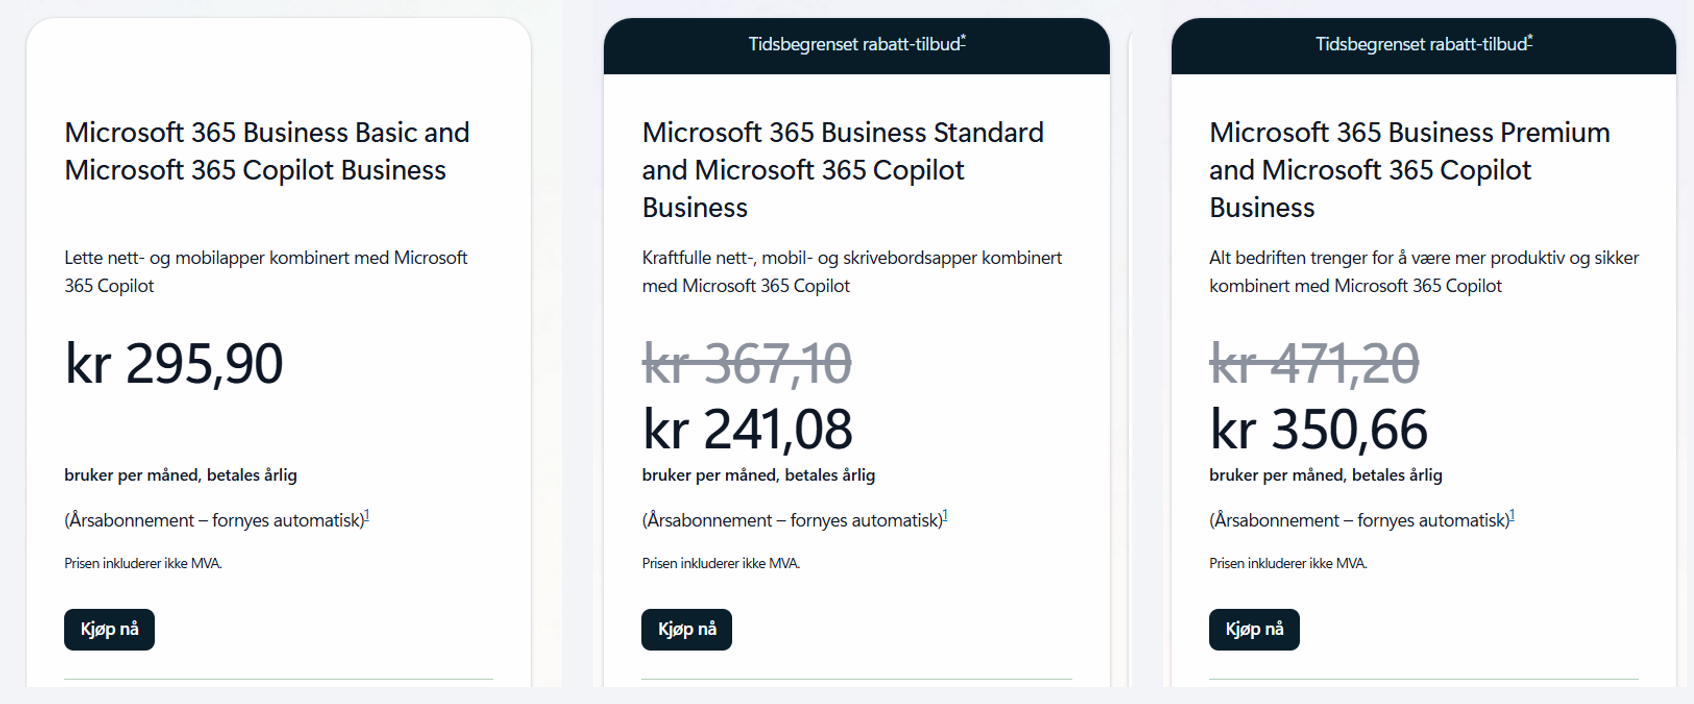This screenshot has width=1694, height=704.
Task: Click asterisk footnote in Premium card discount banner
Action: (x=1530, y=39)
